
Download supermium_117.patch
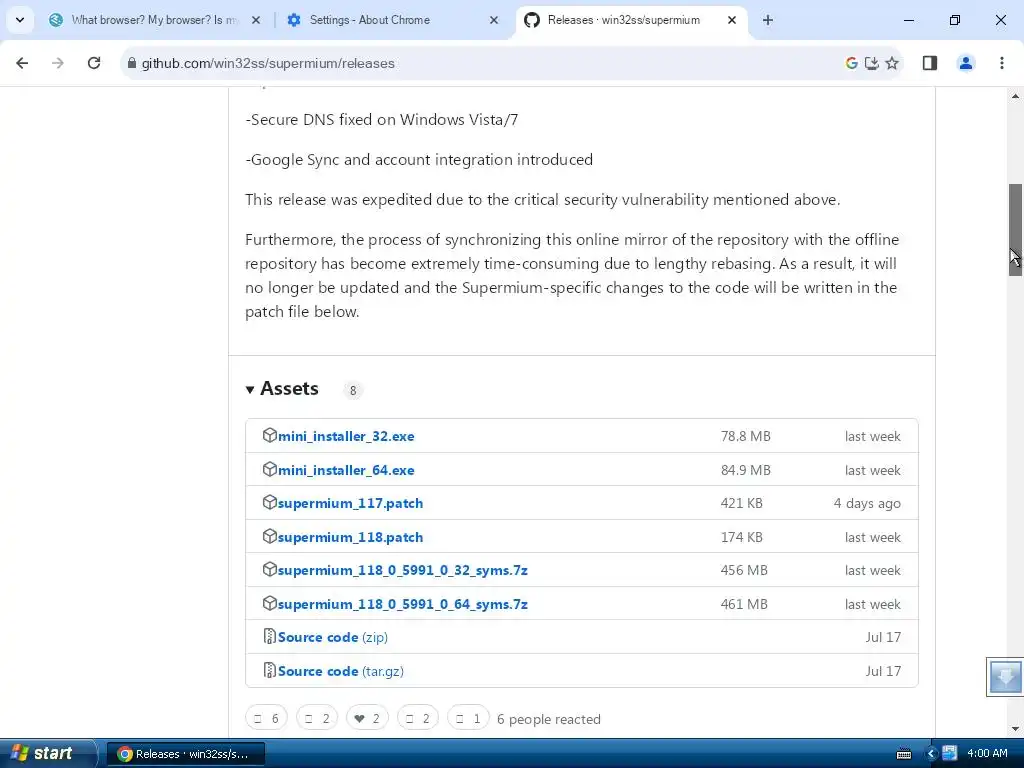coord(350,504)
